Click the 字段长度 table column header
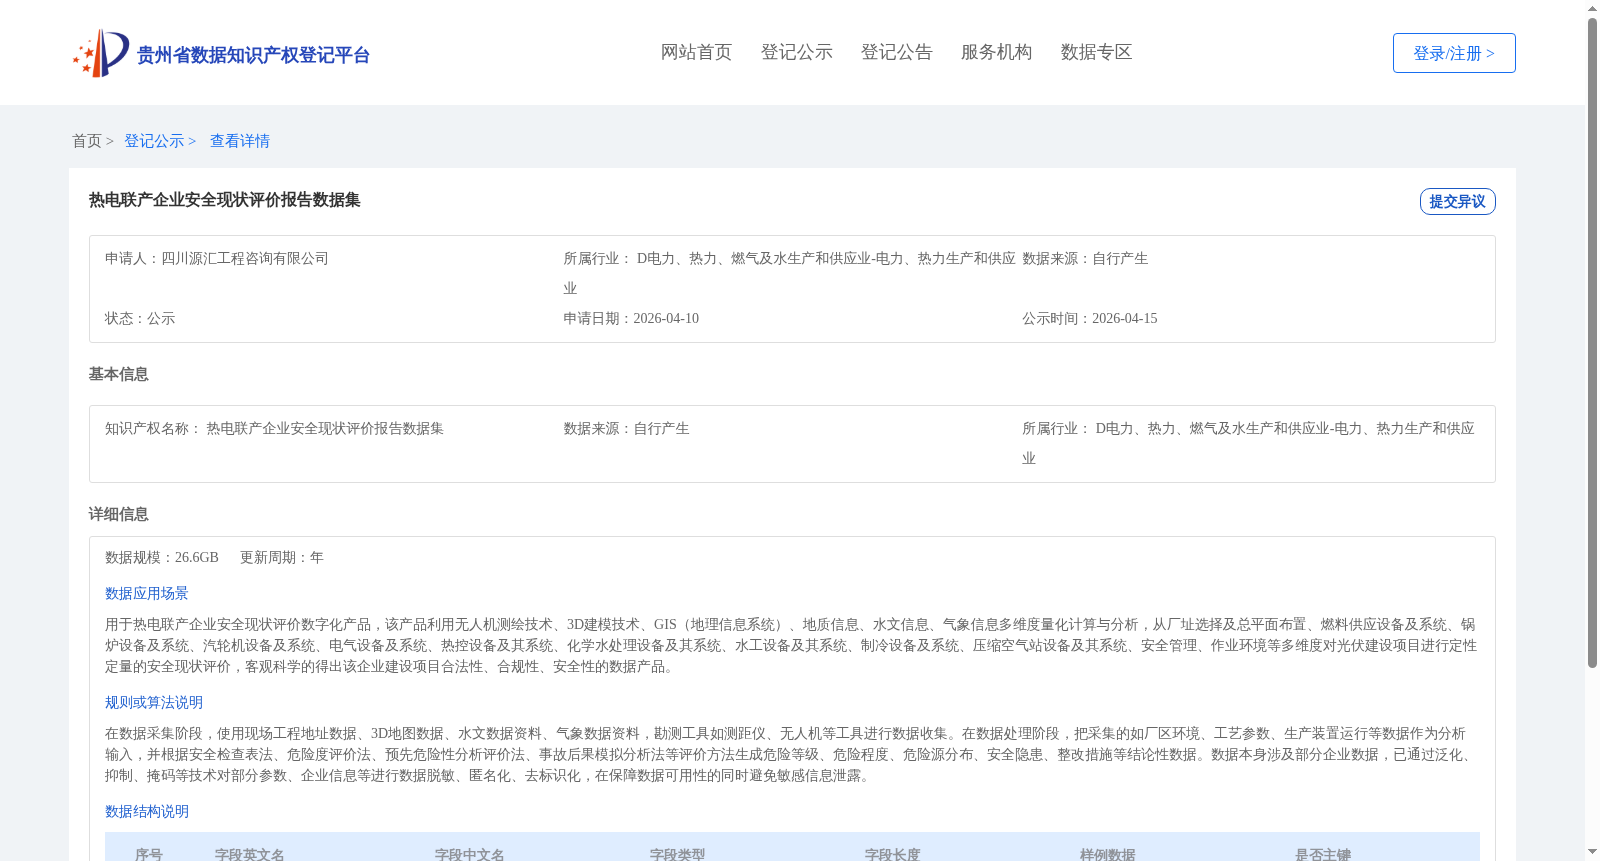The image size is (1600, 861). (892, 854)
